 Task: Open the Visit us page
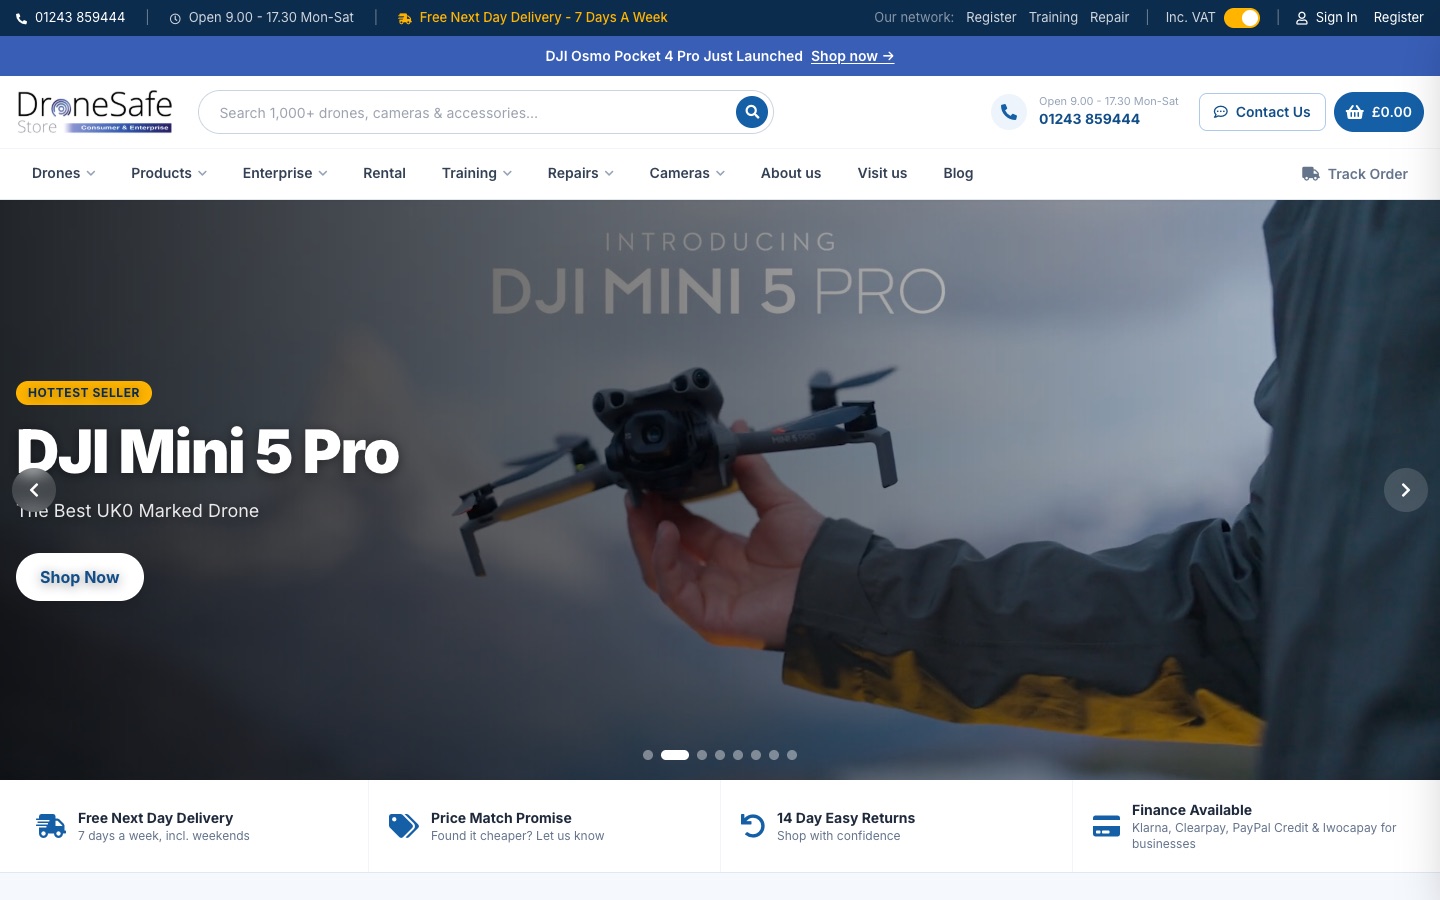click(882, 173)
